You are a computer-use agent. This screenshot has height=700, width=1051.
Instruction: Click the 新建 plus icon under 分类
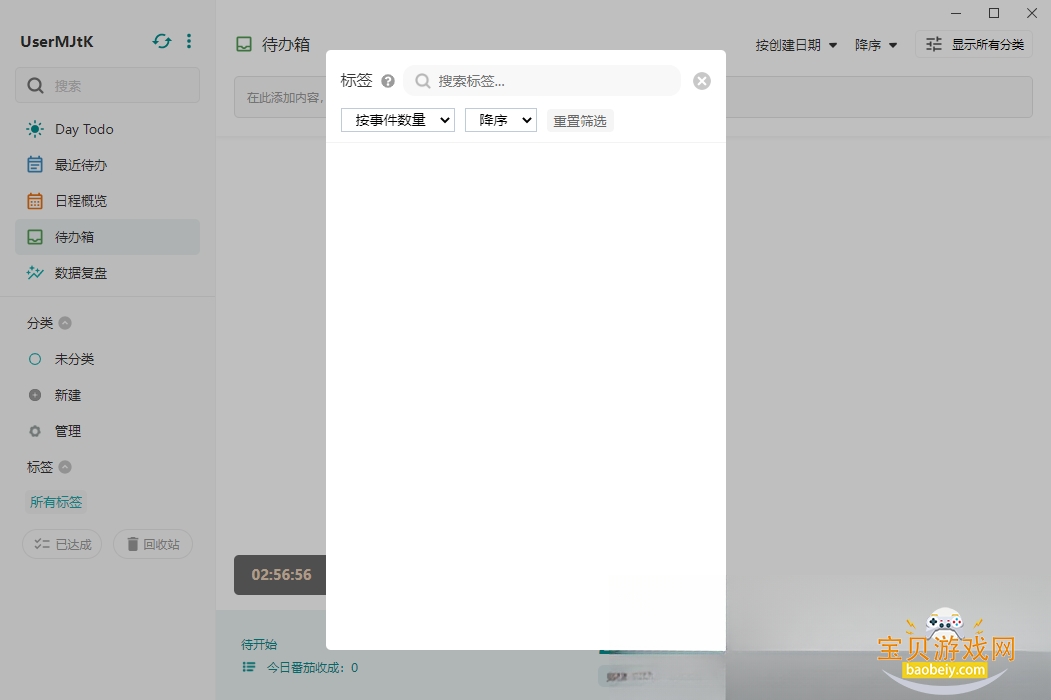click(35, 395)
